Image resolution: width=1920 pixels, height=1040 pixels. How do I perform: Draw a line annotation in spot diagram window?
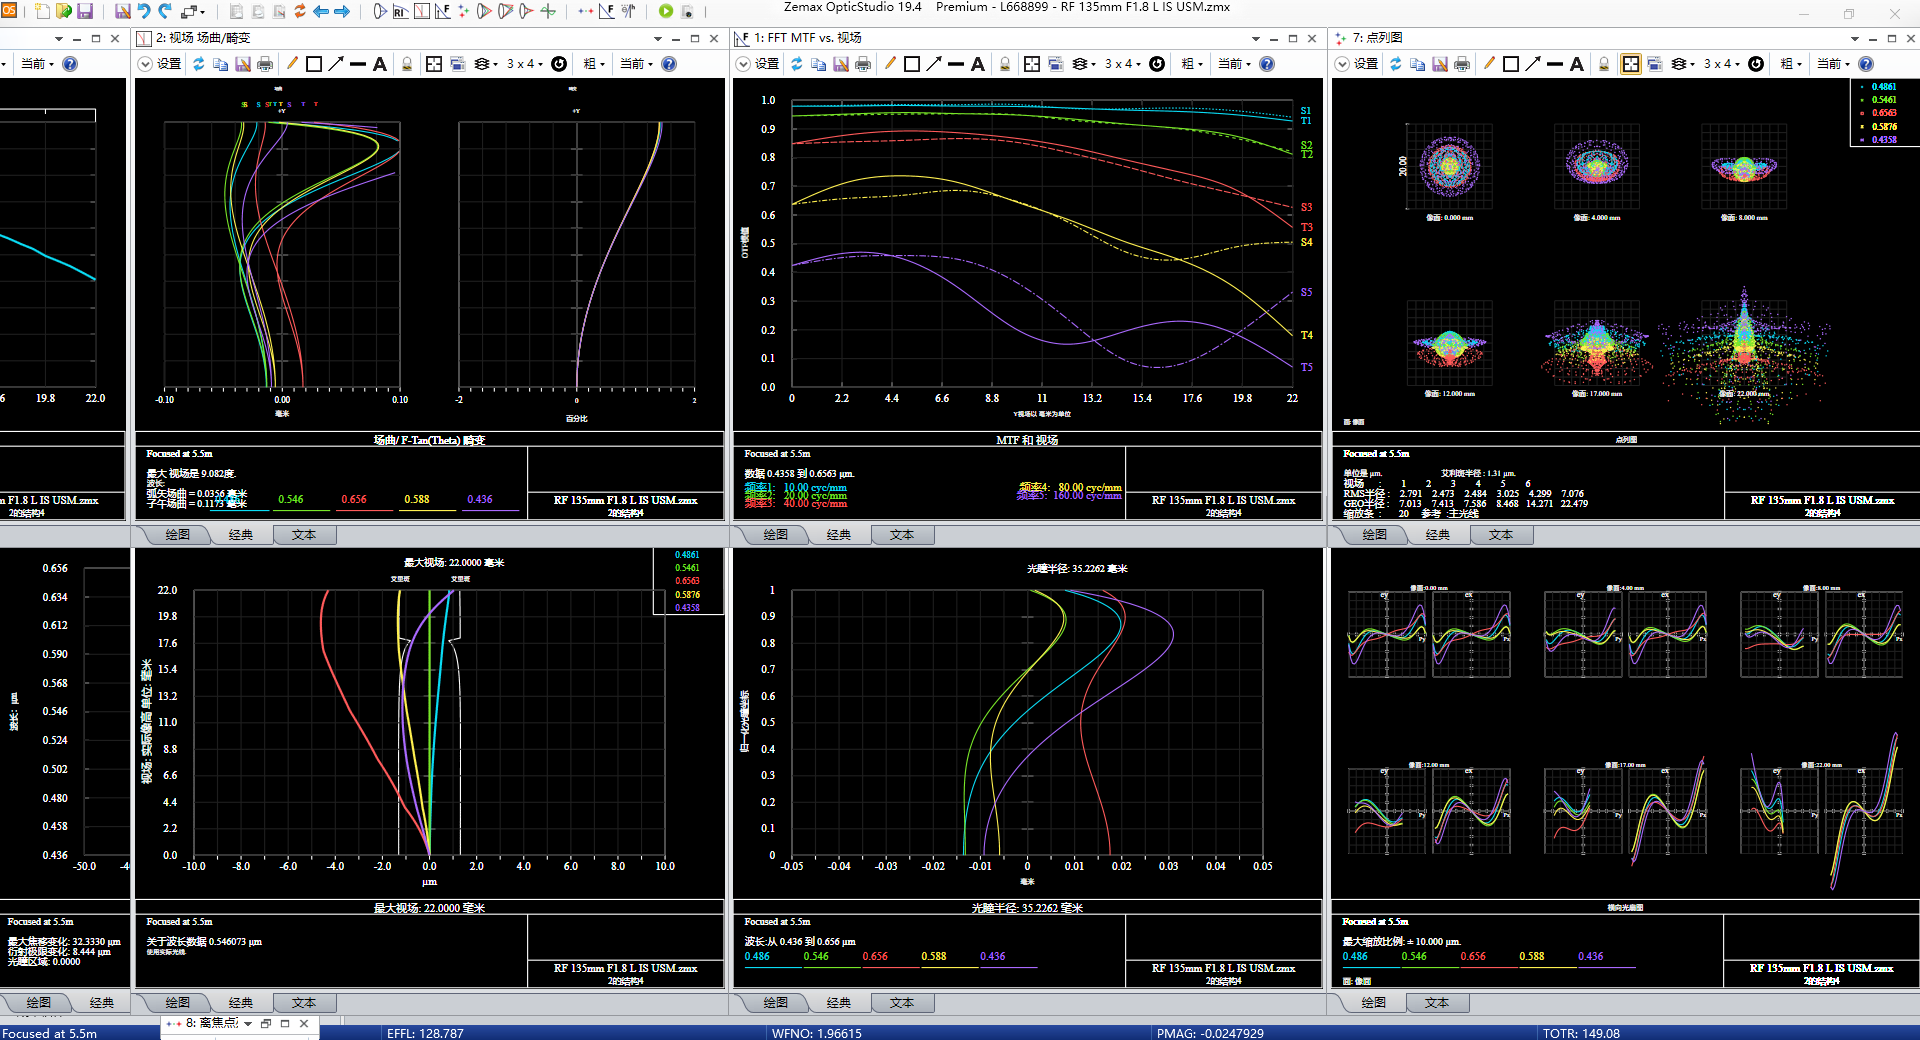[x=1555, y=64]
